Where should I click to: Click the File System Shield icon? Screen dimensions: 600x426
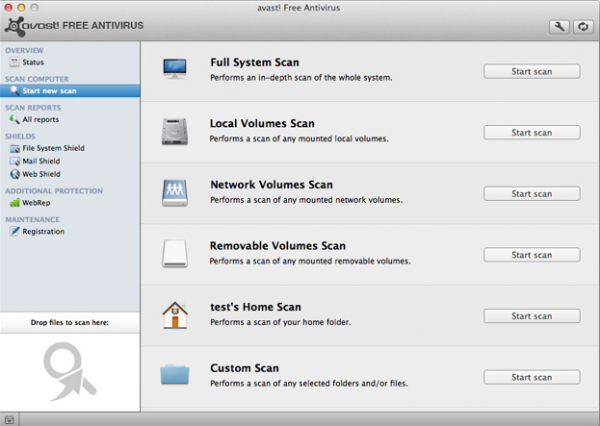point(15,148)
